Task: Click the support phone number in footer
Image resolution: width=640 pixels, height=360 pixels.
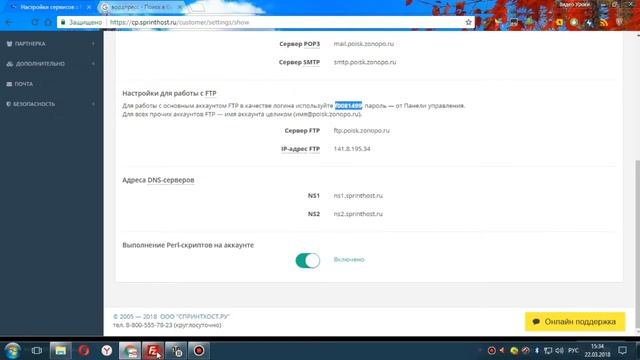Action: [x=149, y=325]
